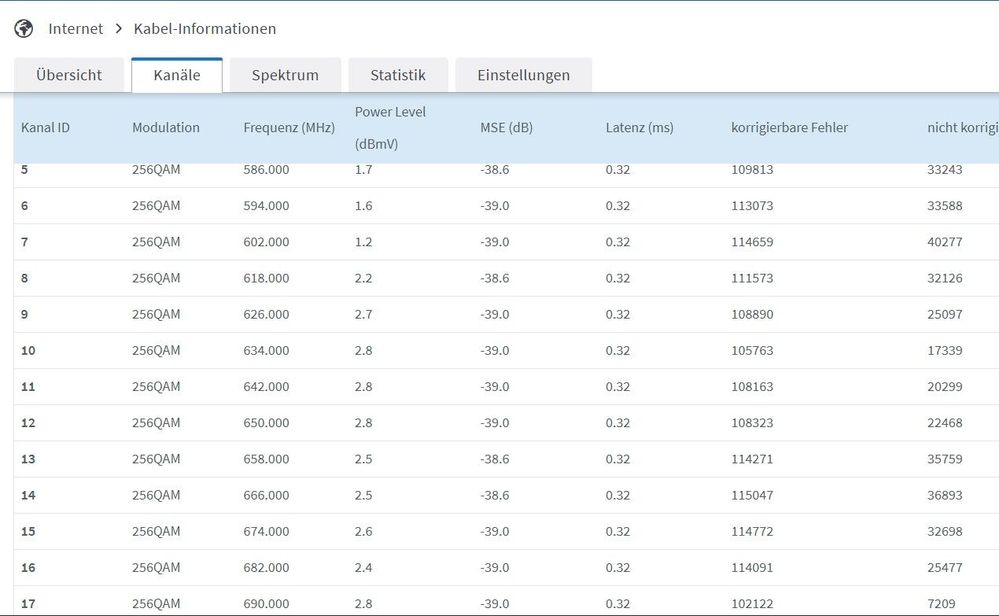Click the Latenz (ms) column header
Screen dimensions: 999x616
[640, 128]
